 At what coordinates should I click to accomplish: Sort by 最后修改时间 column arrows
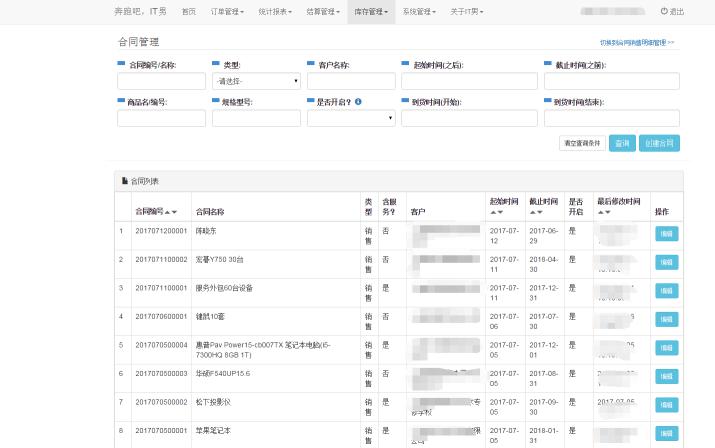(x=606, y=212)
